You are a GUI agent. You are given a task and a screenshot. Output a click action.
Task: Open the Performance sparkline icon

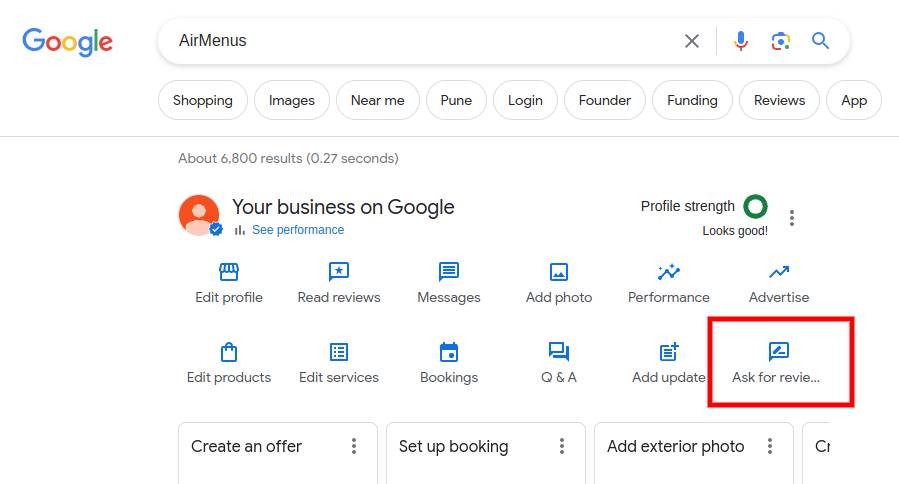[669, 271]
